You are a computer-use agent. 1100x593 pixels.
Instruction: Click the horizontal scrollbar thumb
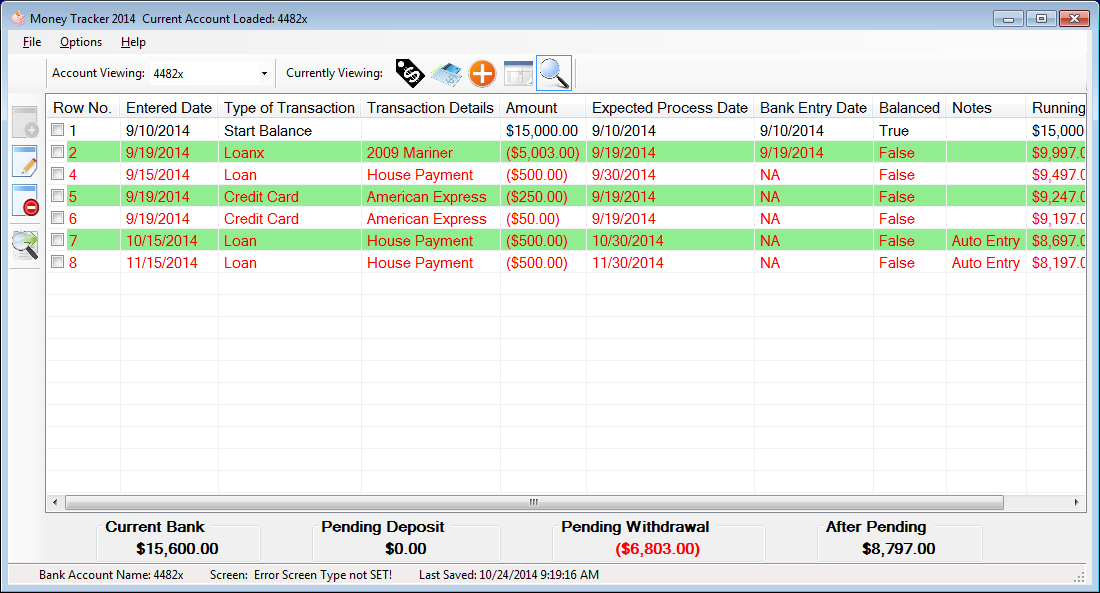(534, 502)
